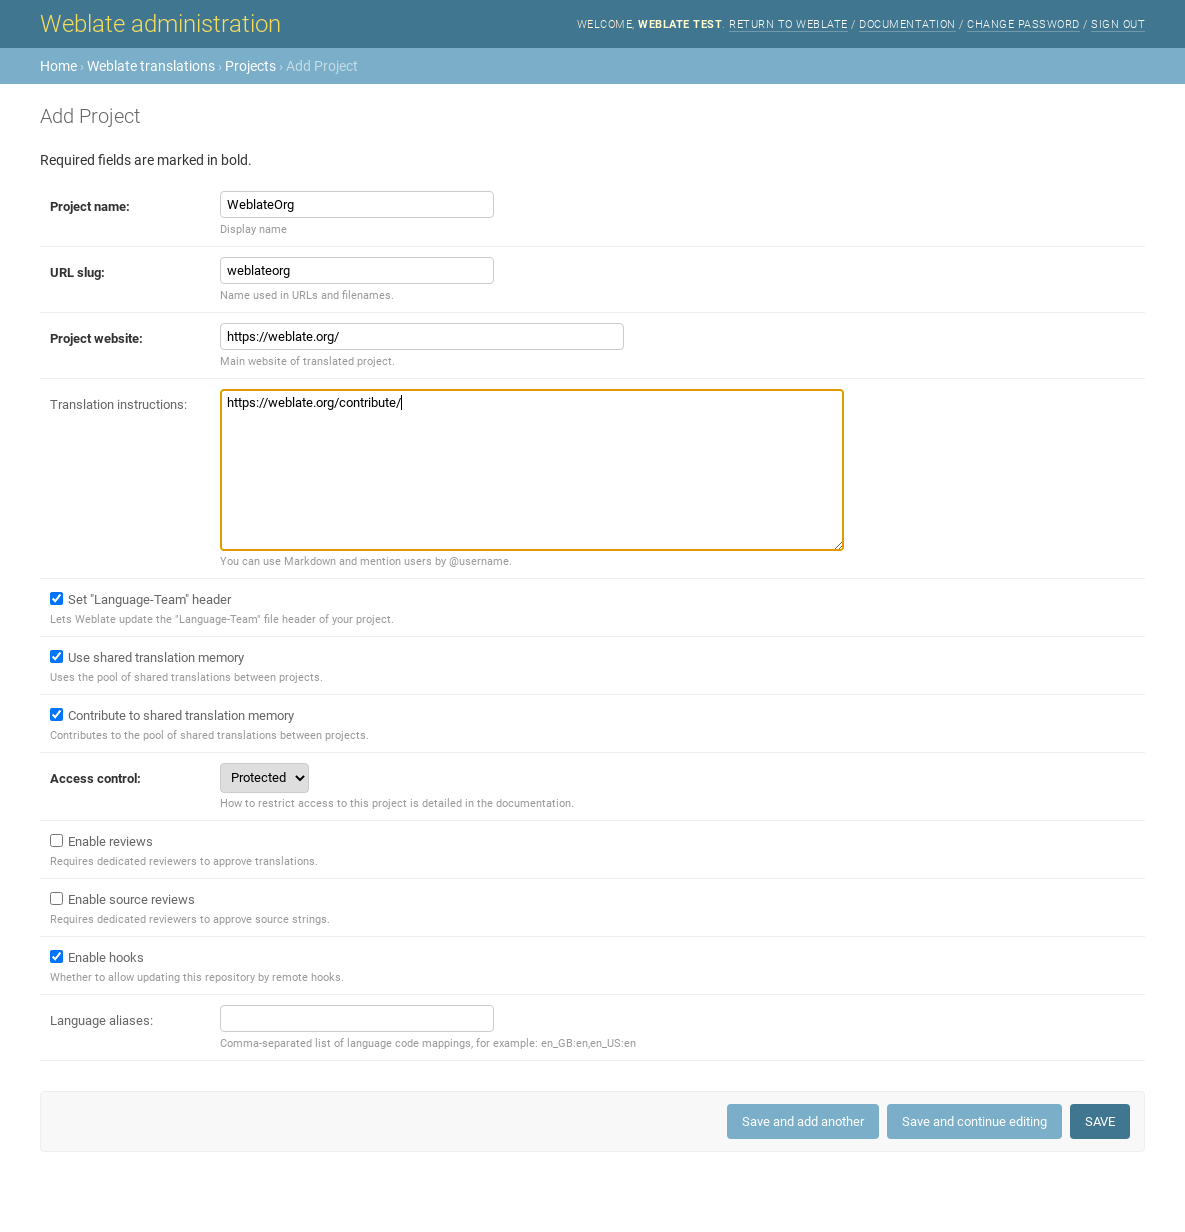
Task: Click the Markdown and @username hint text
Action: point(366,561)
